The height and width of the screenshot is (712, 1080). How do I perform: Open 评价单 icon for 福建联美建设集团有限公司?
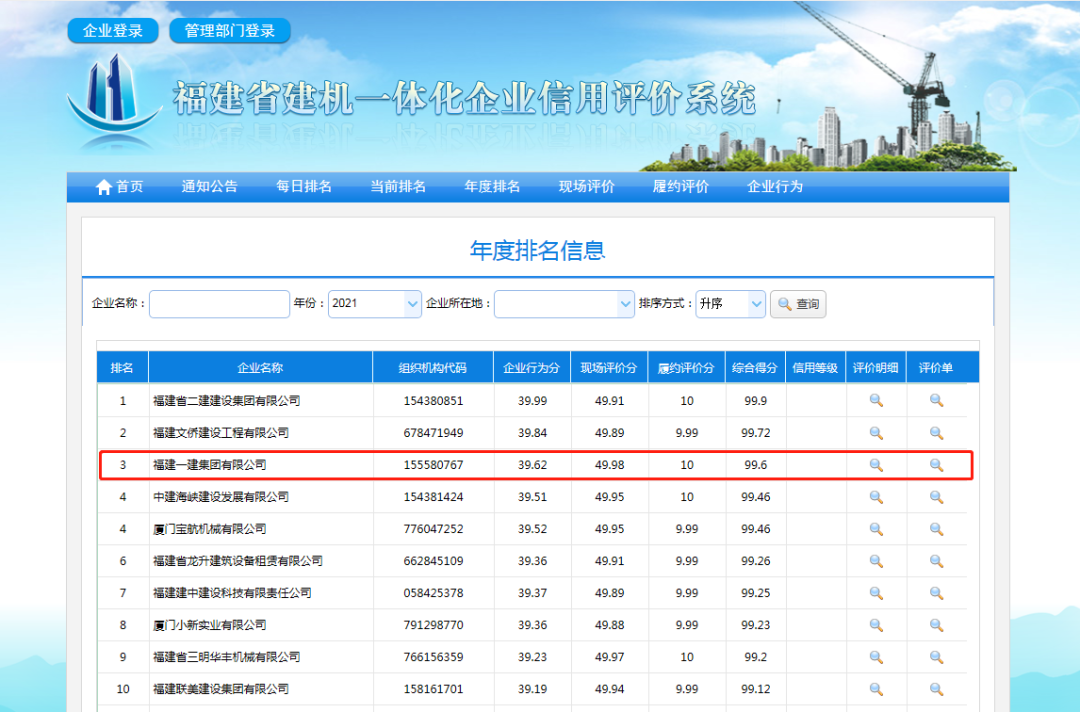pos(937,689)
